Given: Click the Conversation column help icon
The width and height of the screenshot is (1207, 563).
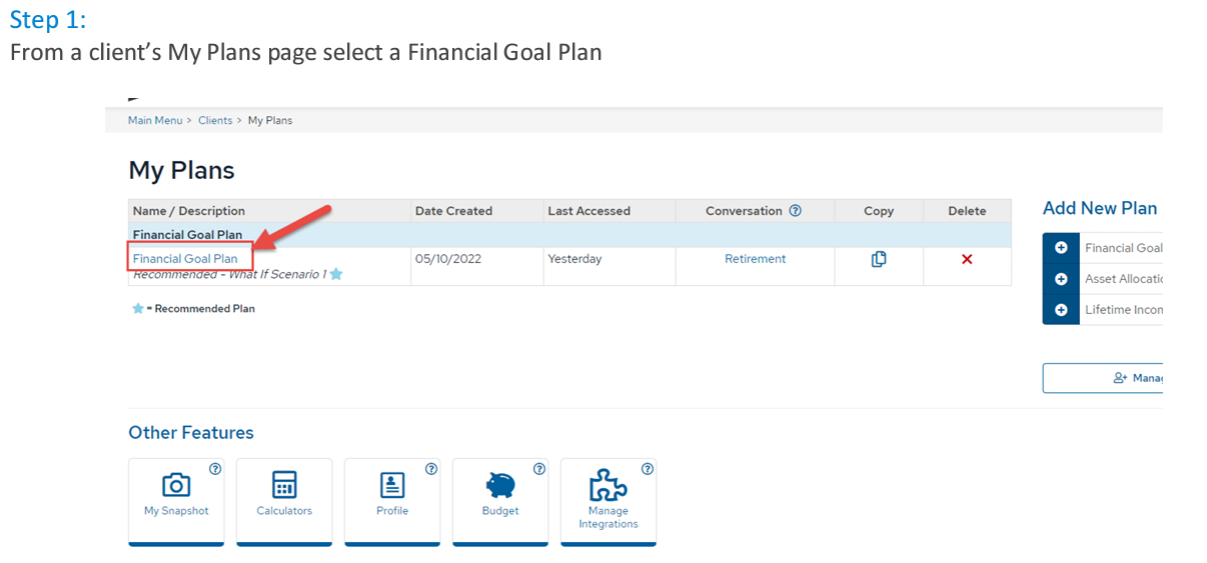Looking at the screenshot, I should click(x=795, y=211).
